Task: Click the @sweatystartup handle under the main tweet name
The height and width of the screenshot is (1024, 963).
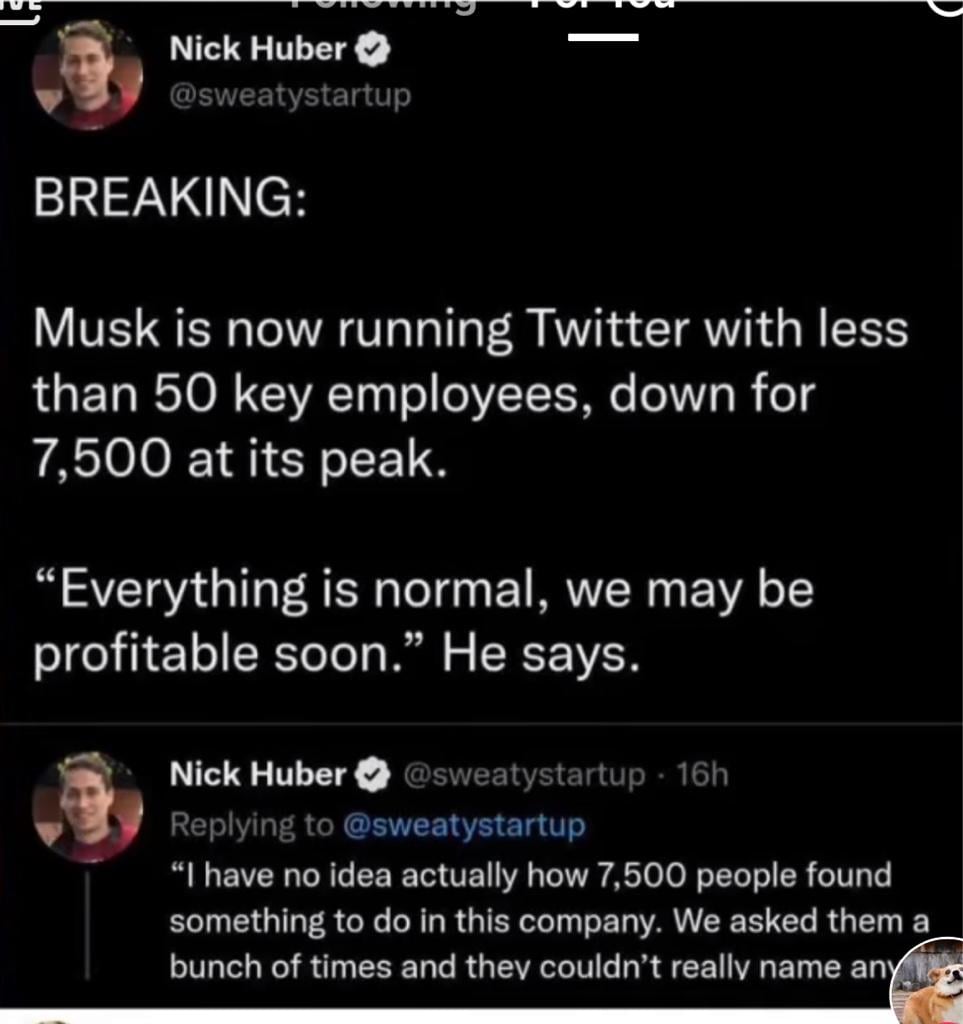Action: (290, 97)
